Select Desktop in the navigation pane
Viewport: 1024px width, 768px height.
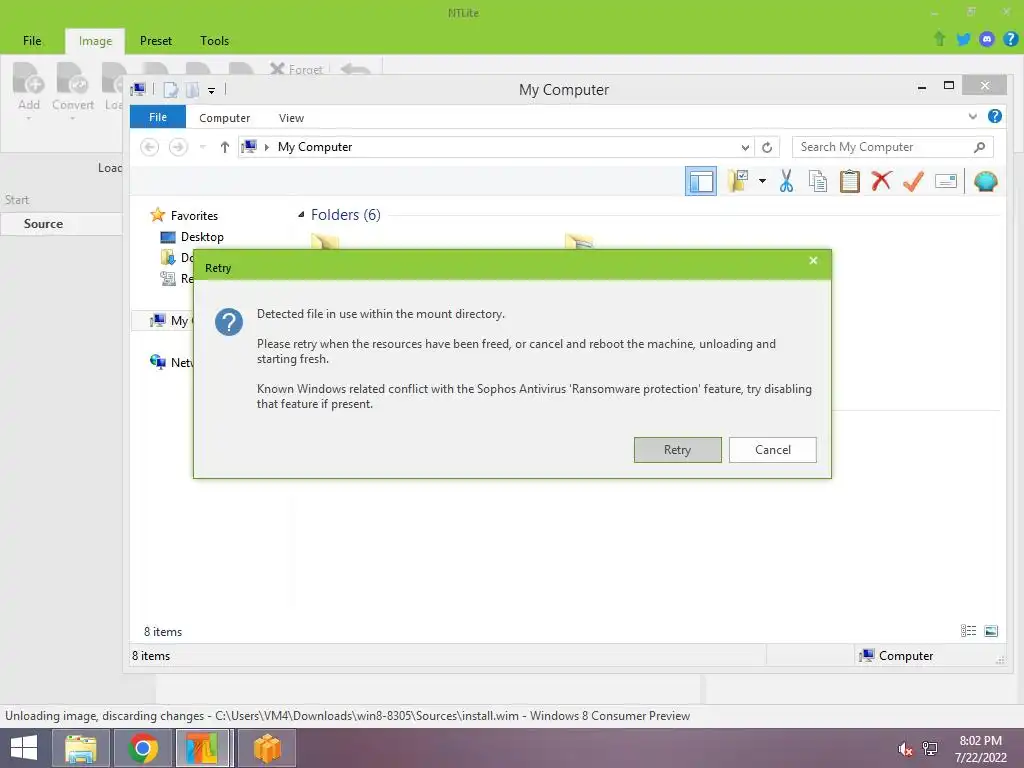pos(202,237)
